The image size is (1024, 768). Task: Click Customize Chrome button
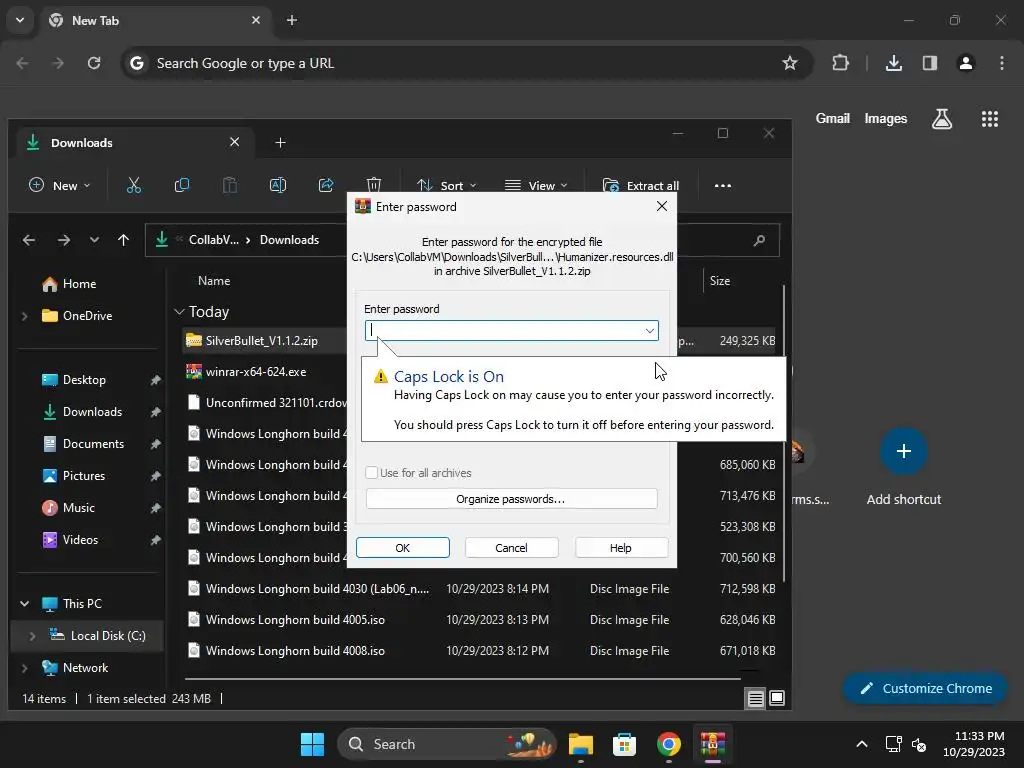coord(925,688)
